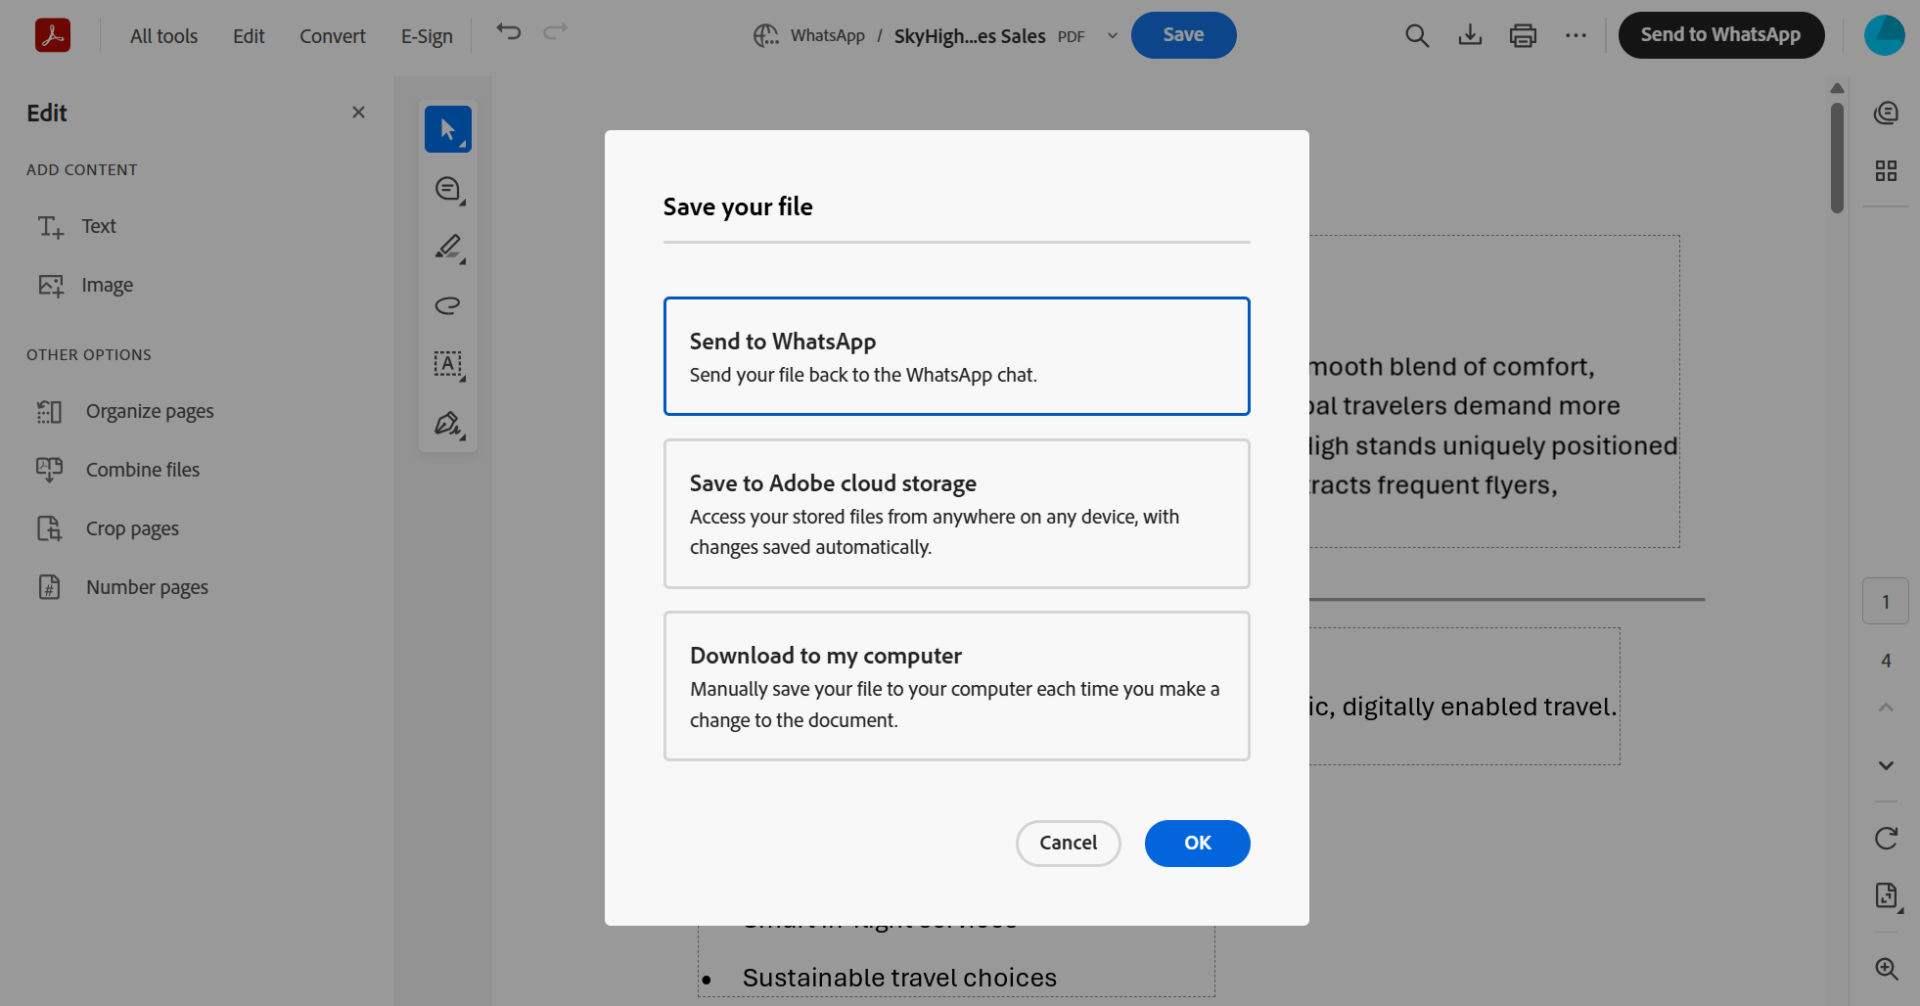Choose Send to WhatsApp save option
This screenshot has height=1006, width=1920.
(x=956, y=356)
